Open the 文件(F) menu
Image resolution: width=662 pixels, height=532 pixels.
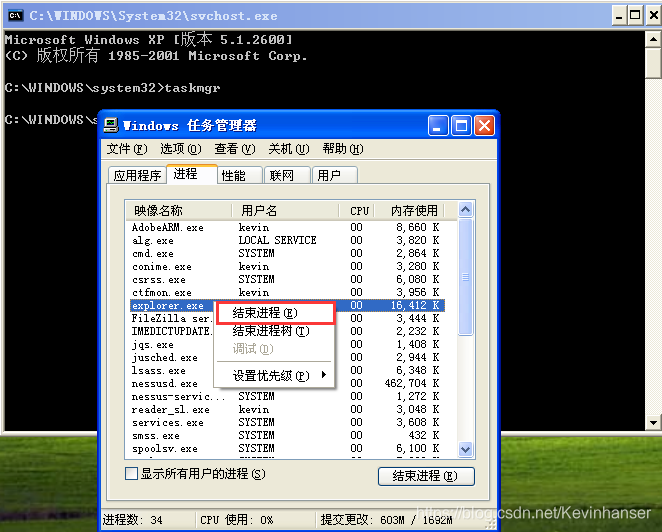(x=127, y=149)
